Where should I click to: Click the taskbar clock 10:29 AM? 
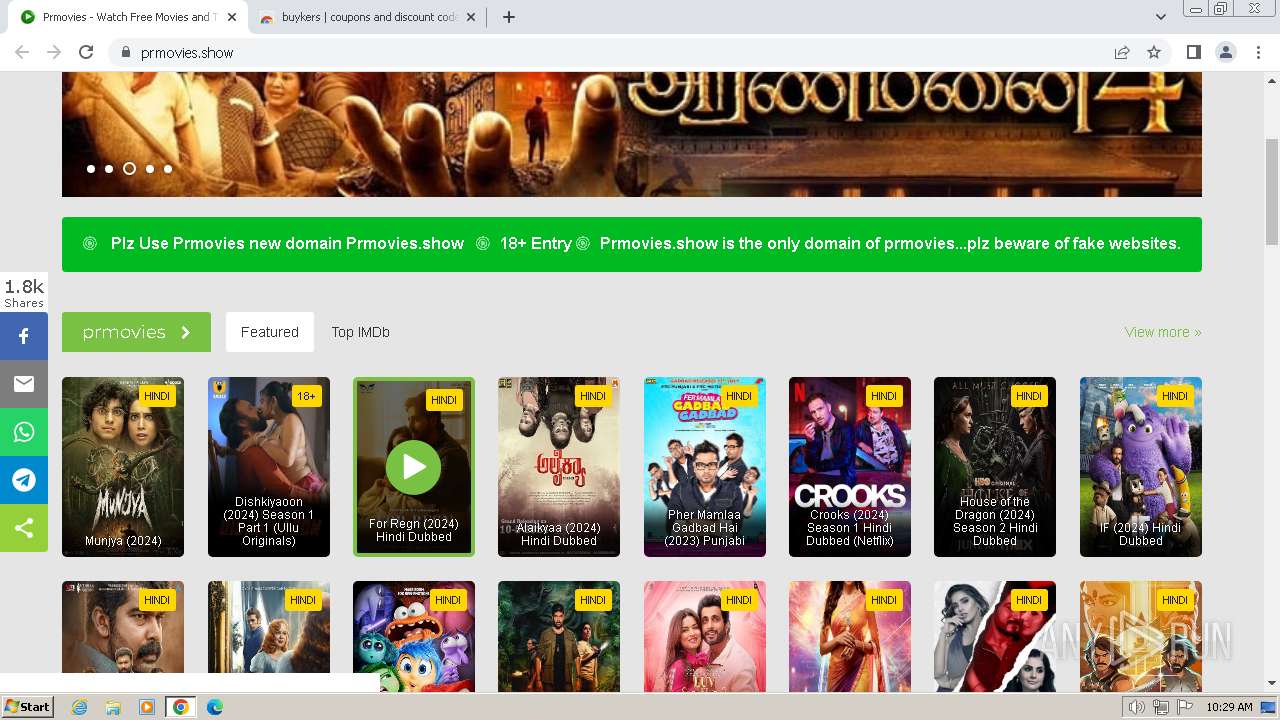point(1229,707)
